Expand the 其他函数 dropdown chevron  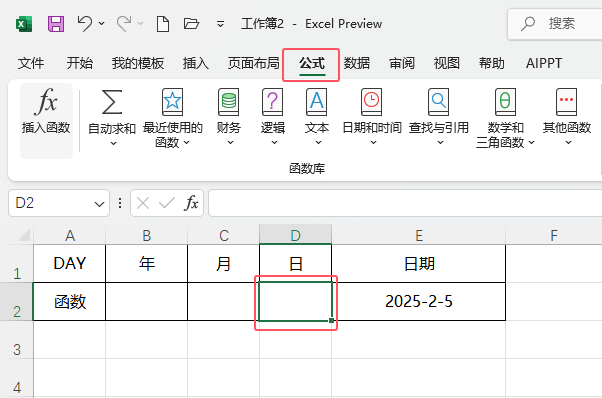coord(568,143)
